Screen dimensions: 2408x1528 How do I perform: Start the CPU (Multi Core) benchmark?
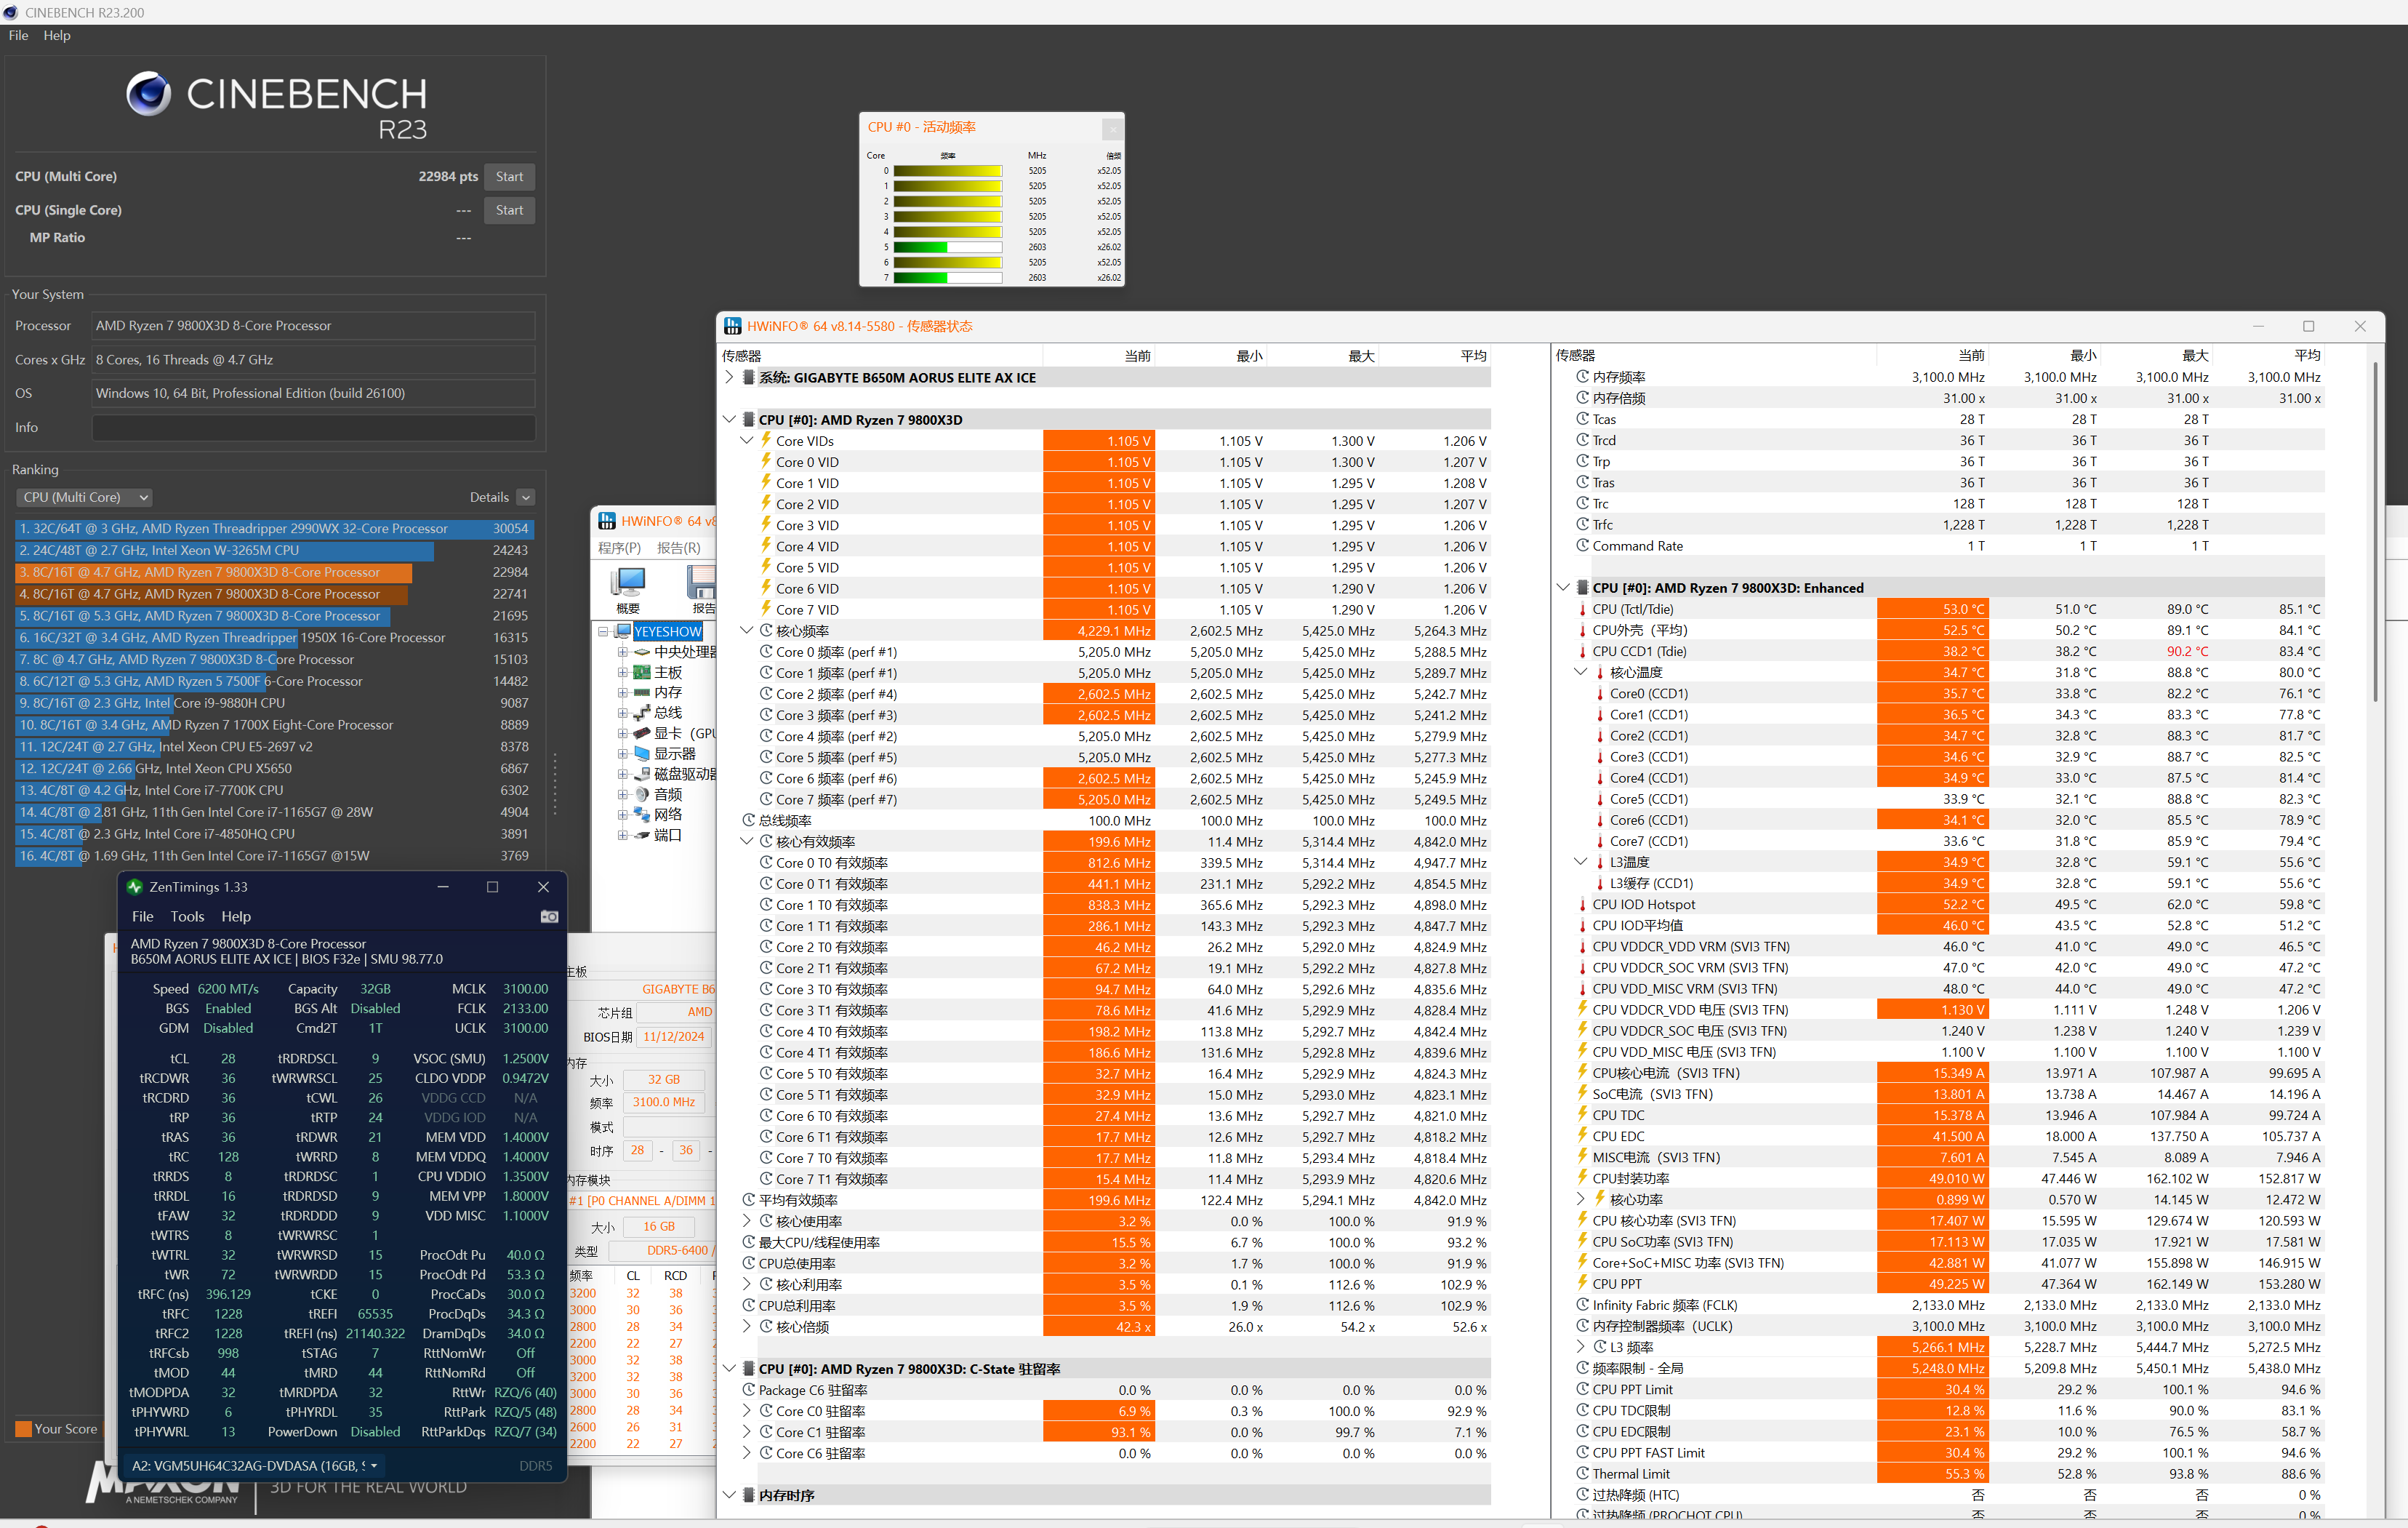[x=509, y=177]
